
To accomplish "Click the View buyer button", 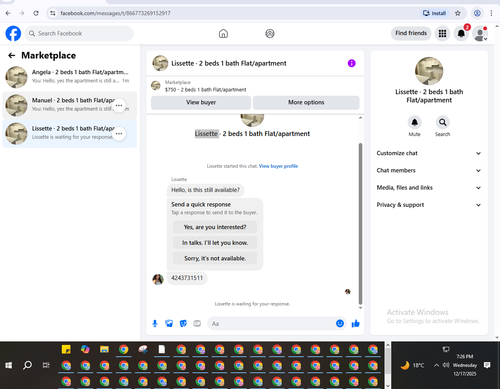I will pyautogui.click(x=201, y=103).
